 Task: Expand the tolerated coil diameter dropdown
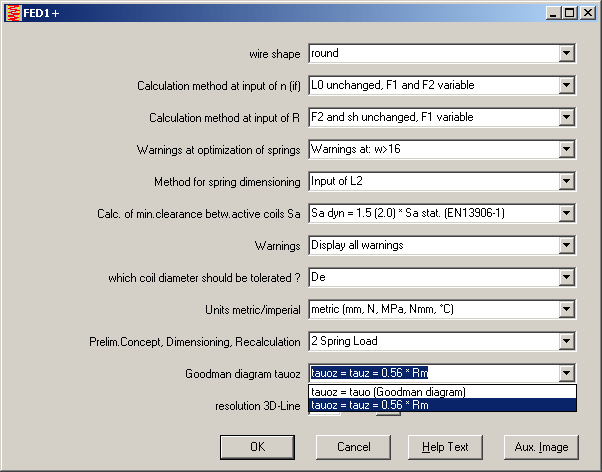(567, 277)
